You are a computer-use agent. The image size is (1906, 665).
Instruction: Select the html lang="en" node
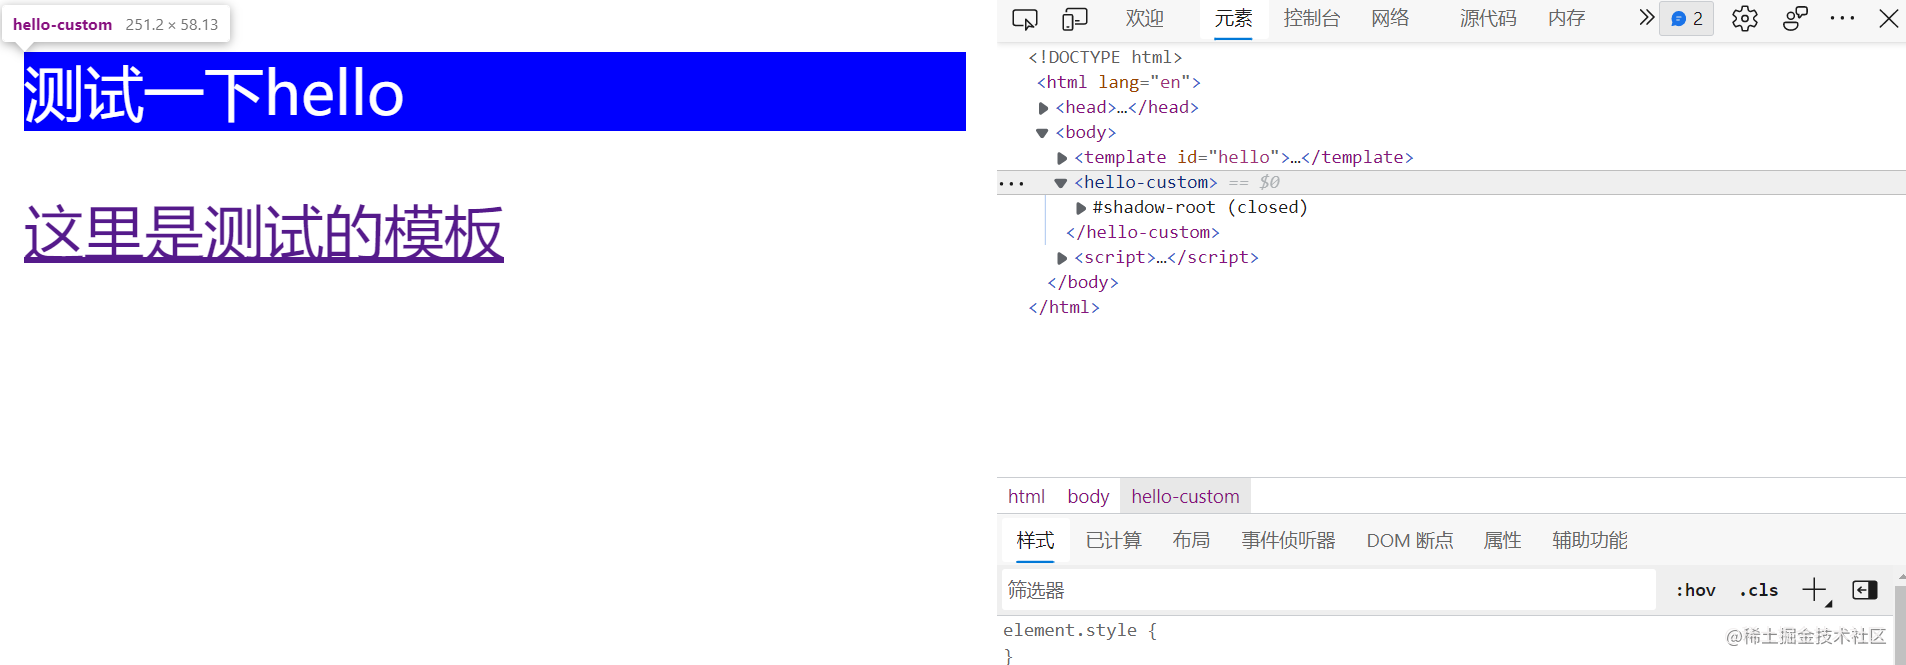(1119, 82)
